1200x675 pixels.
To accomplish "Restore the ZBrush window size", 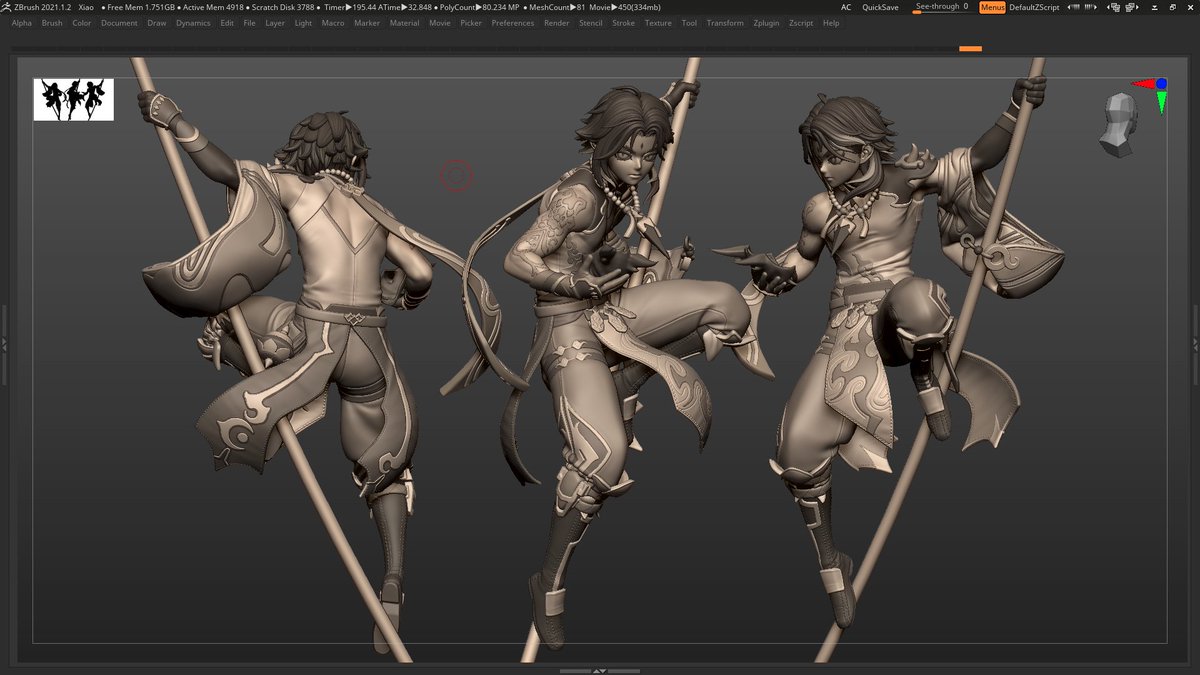I will coord(1172,7).
